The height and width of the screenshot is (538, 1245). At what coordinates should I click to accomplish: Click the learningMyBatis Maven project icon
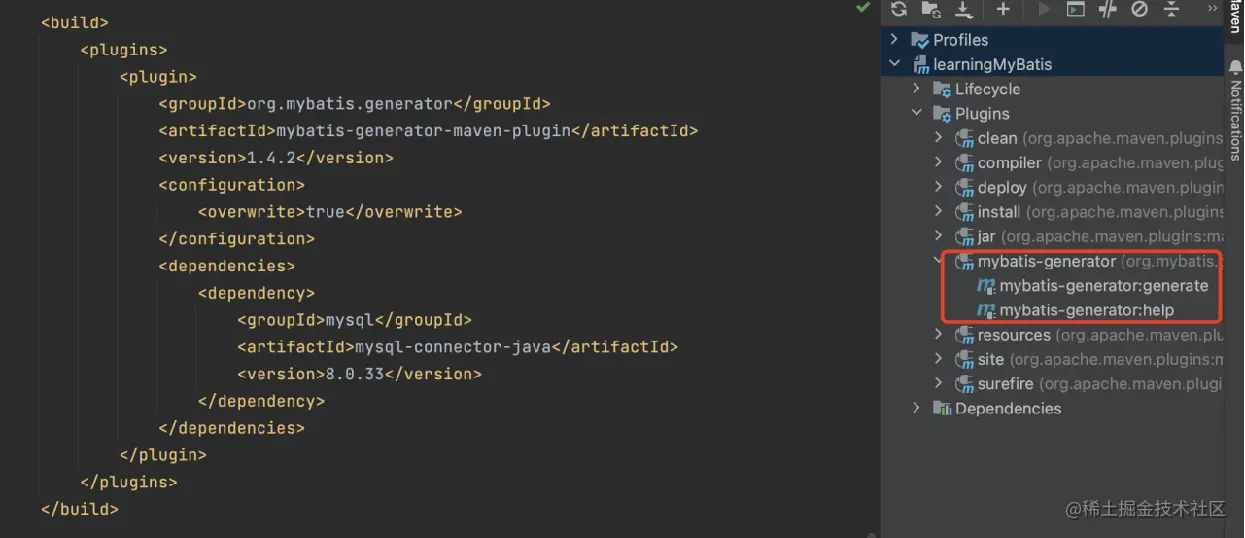pos(920,65)
